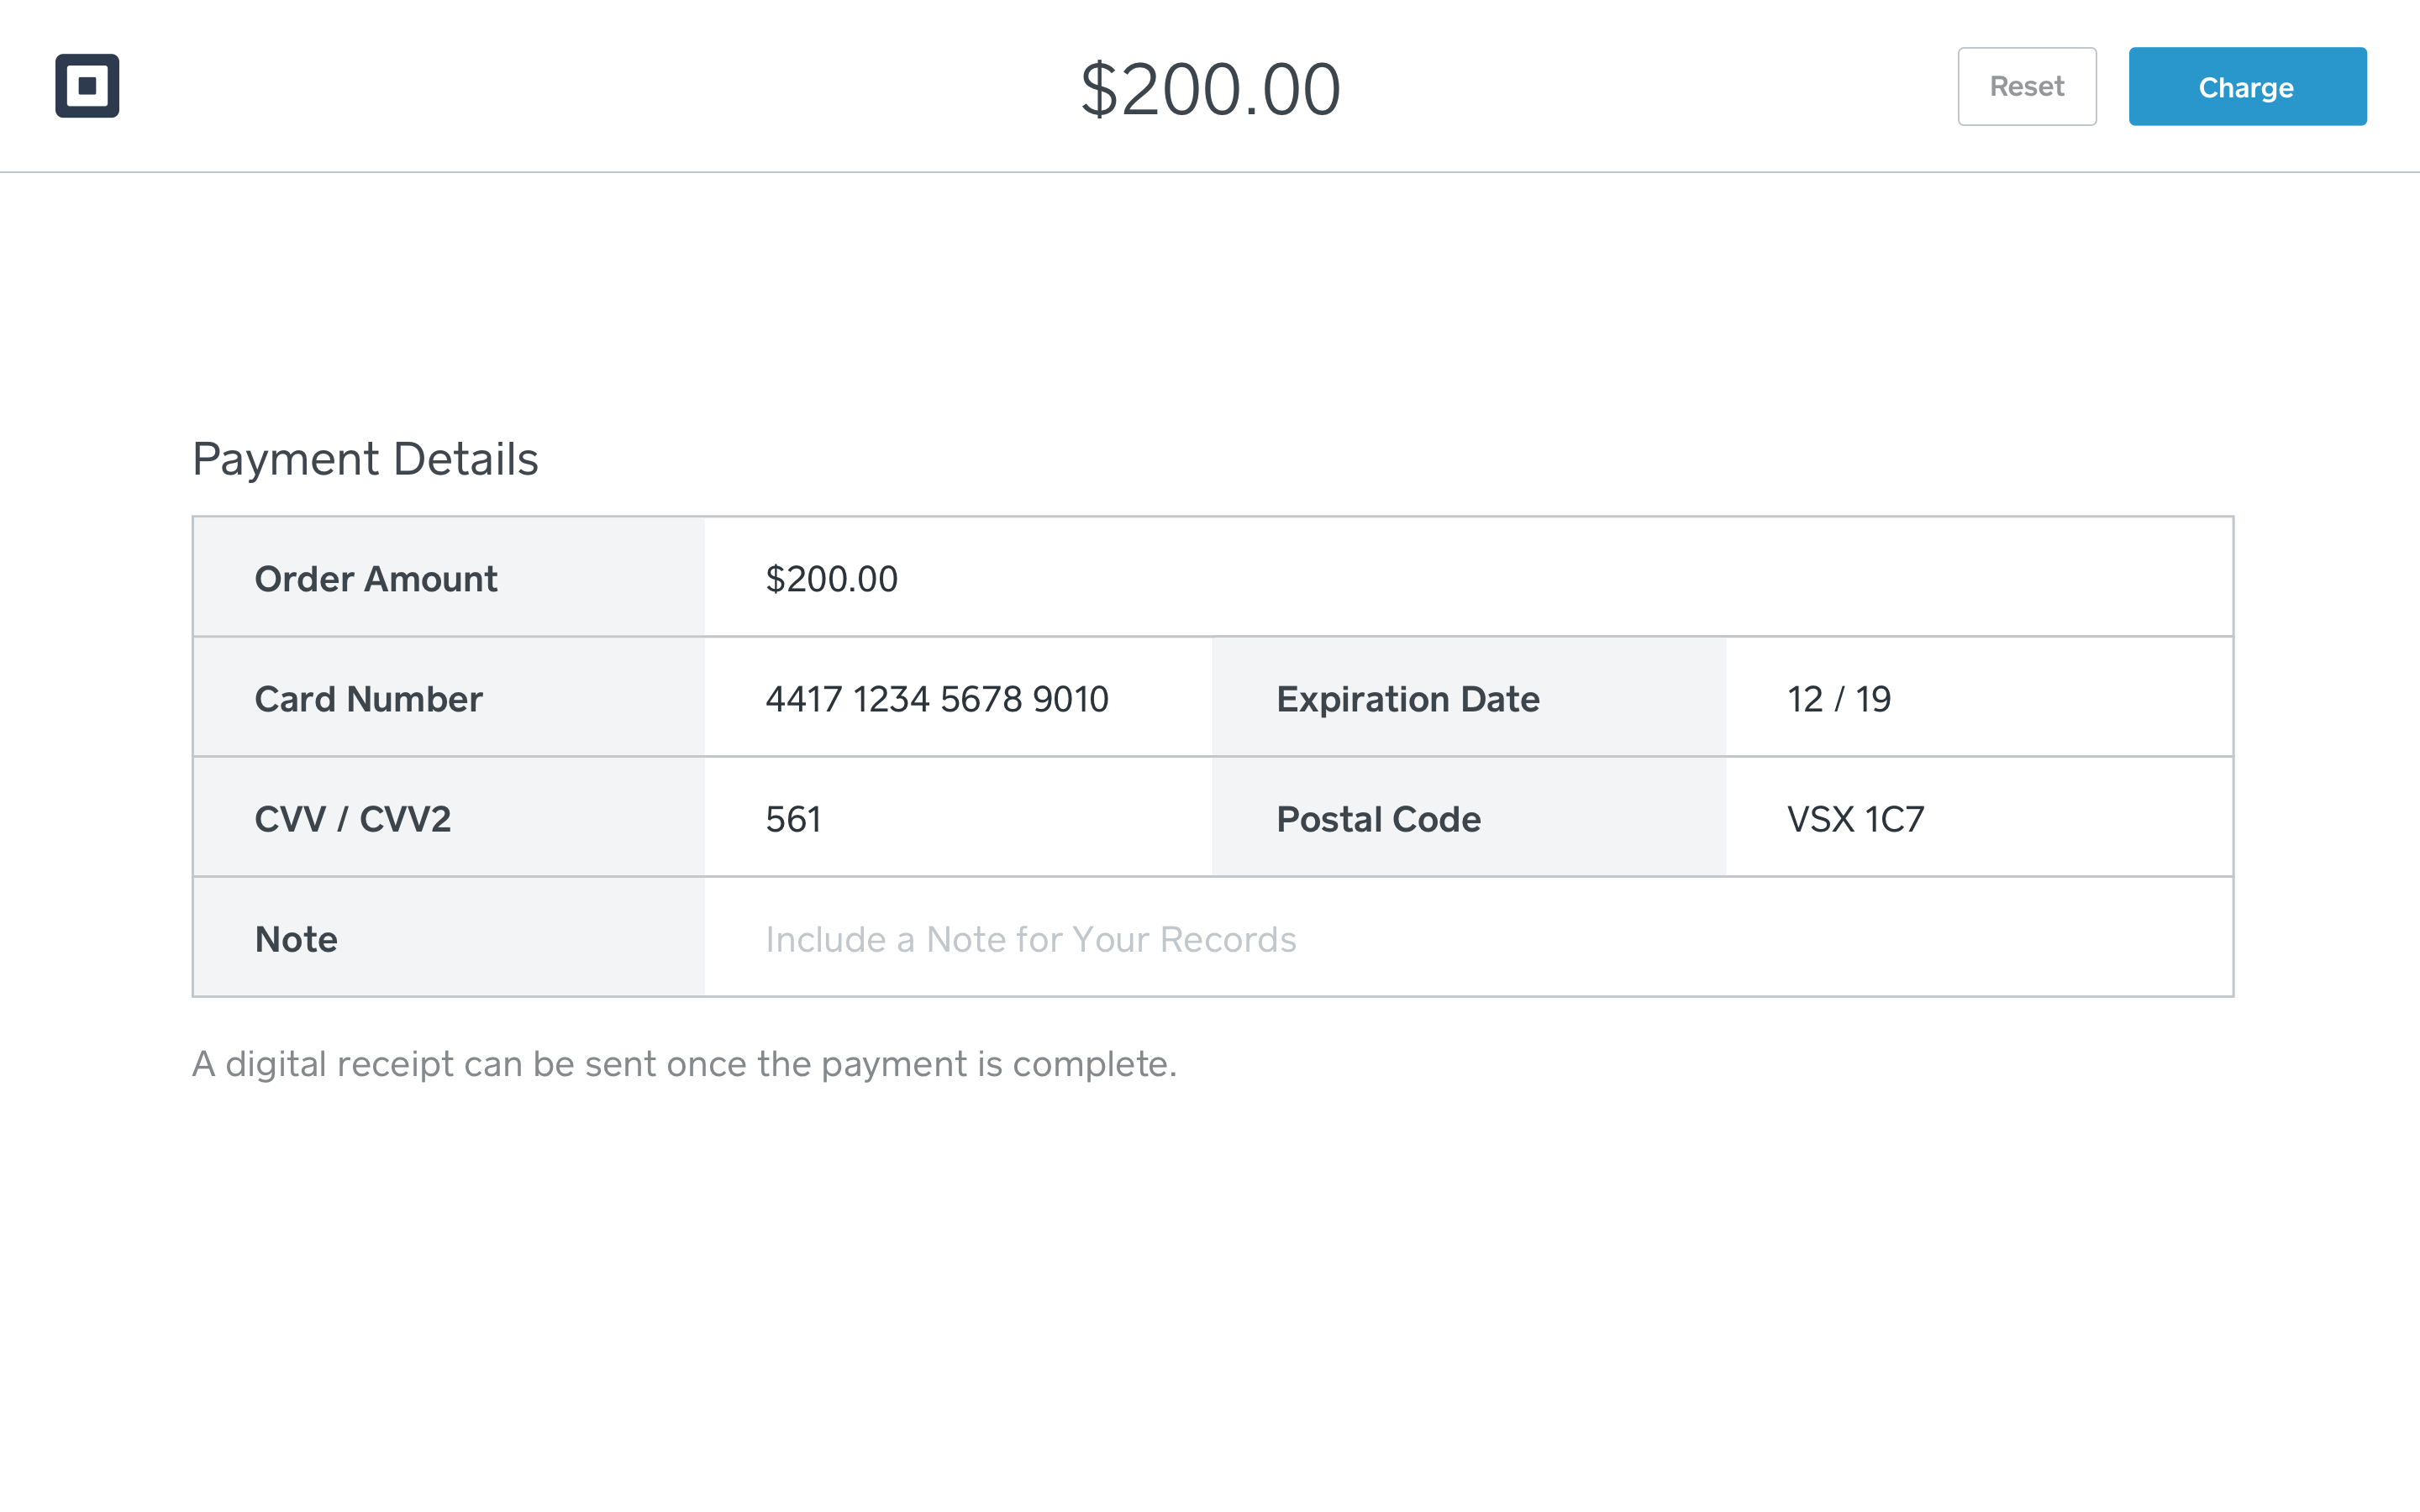Click the Expiration Date label
The image size is (2420, 1512).
(1407, 699)
